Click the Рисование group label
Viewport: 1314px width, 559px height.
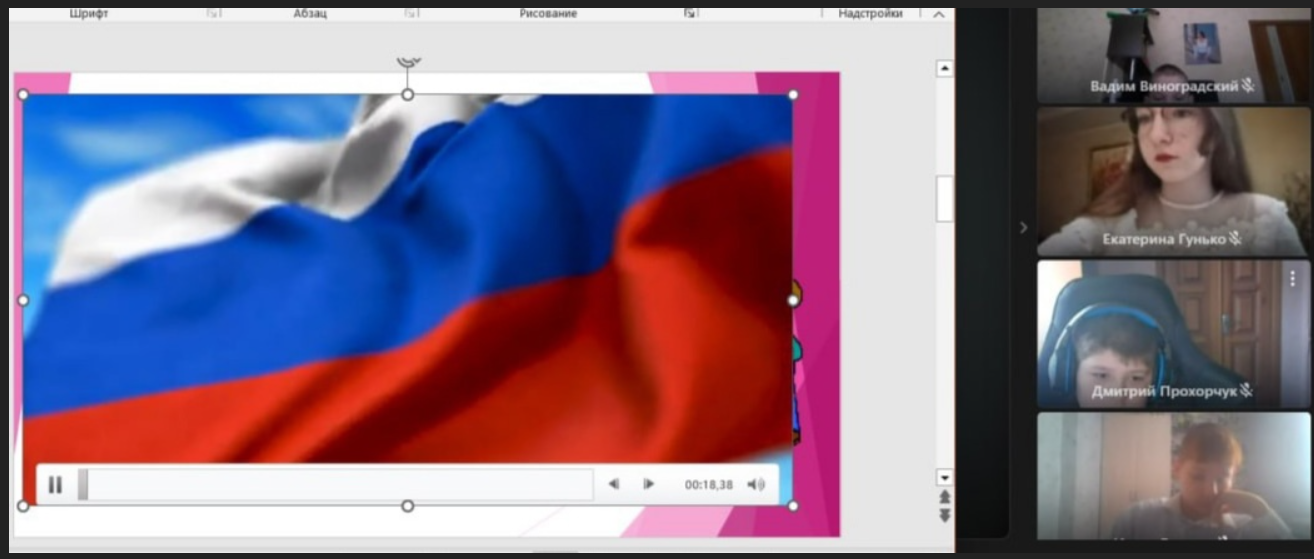pos(548,13)
